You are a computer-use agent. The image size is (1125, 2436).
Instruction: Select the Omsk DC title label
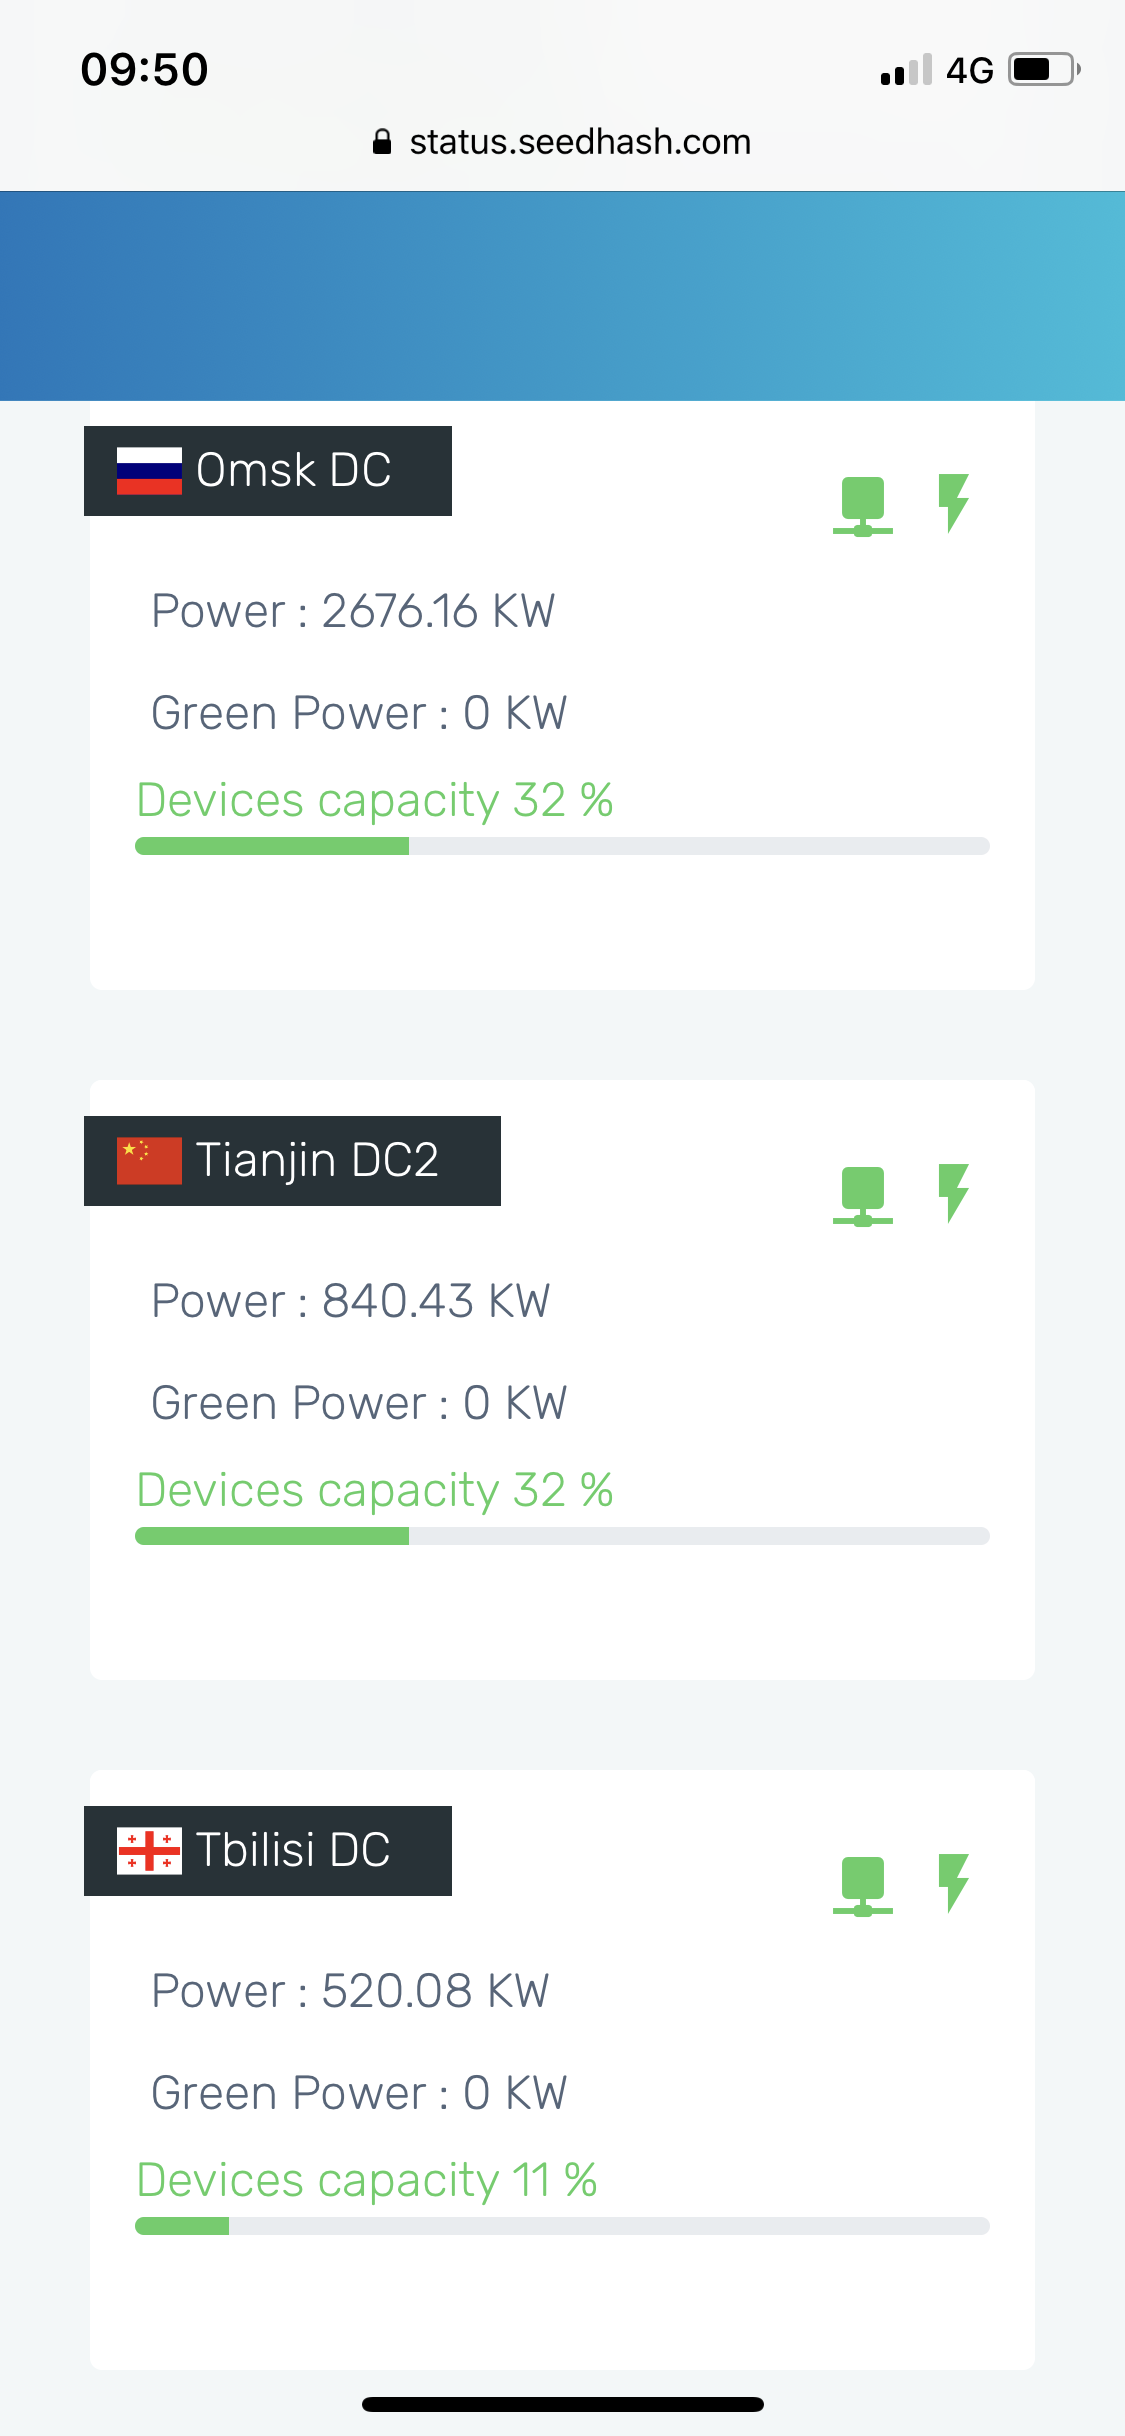coord(293,471)
